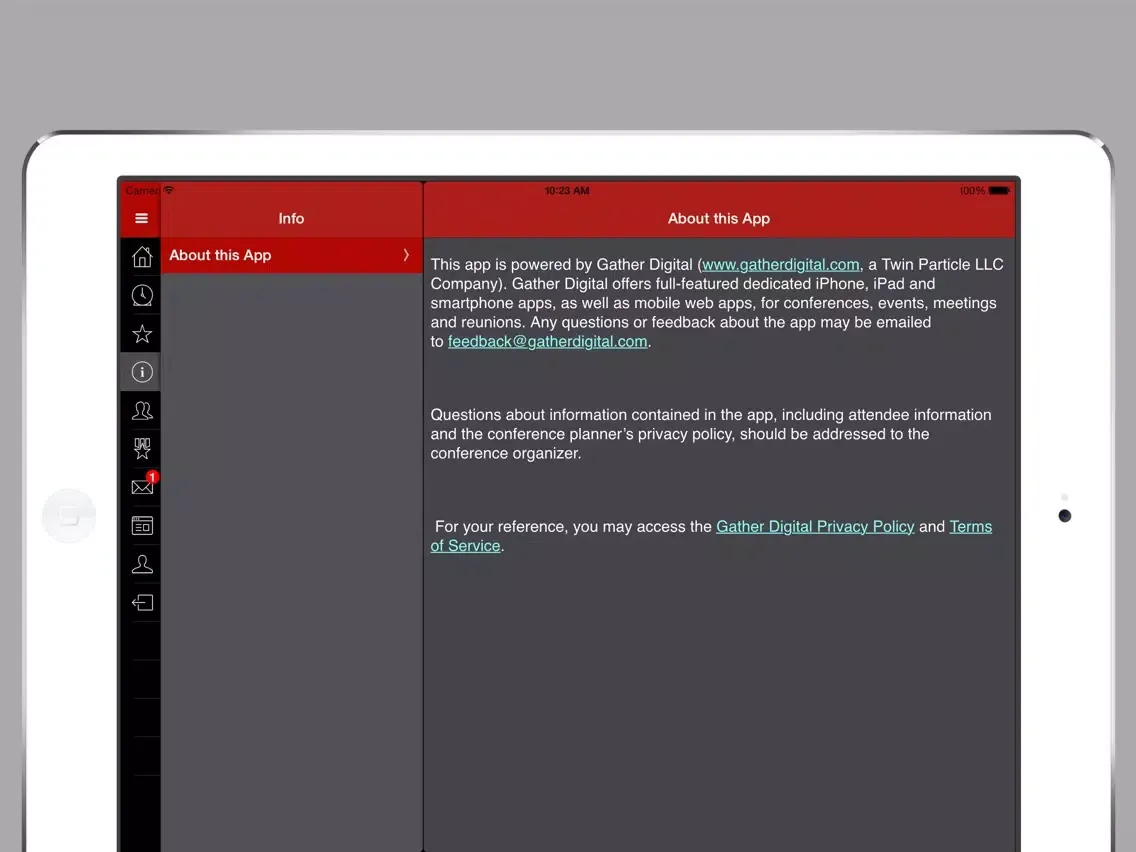Click the logout exit arrow icon
The height and width of the screenshot is (852, 1136).
[142, 603]
